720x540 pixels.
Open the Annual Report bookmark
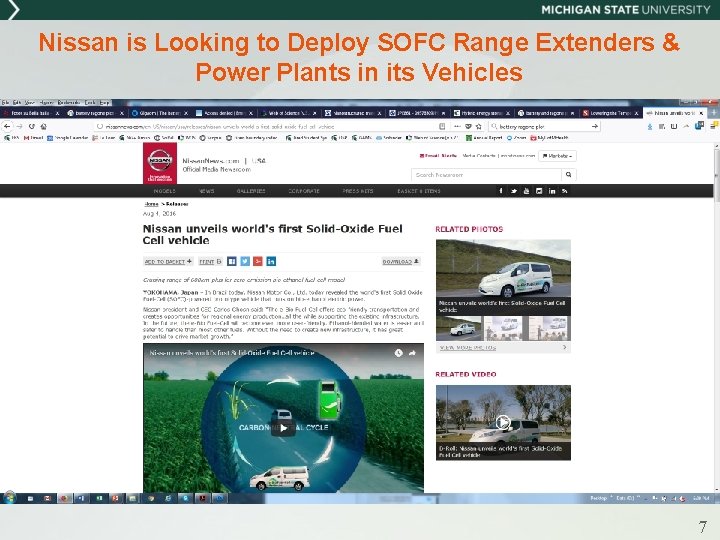click(484, 137)
